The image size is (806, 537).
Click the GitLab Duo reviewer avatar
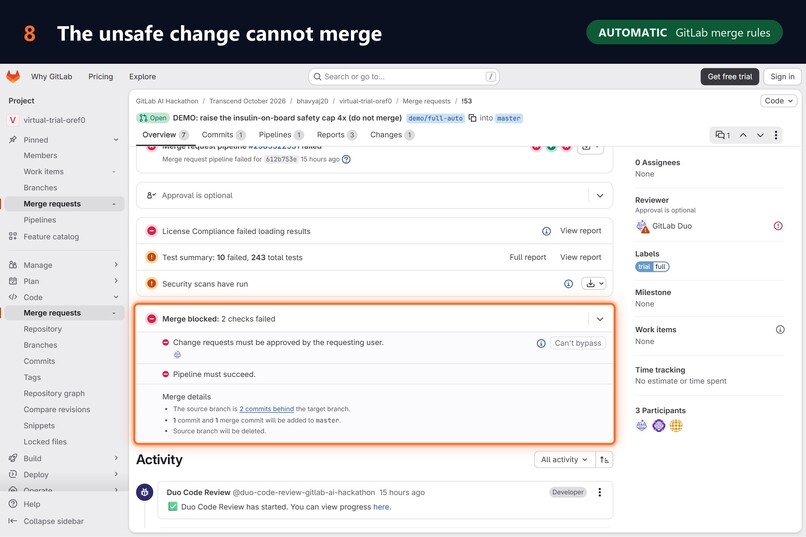coord(643,226)
